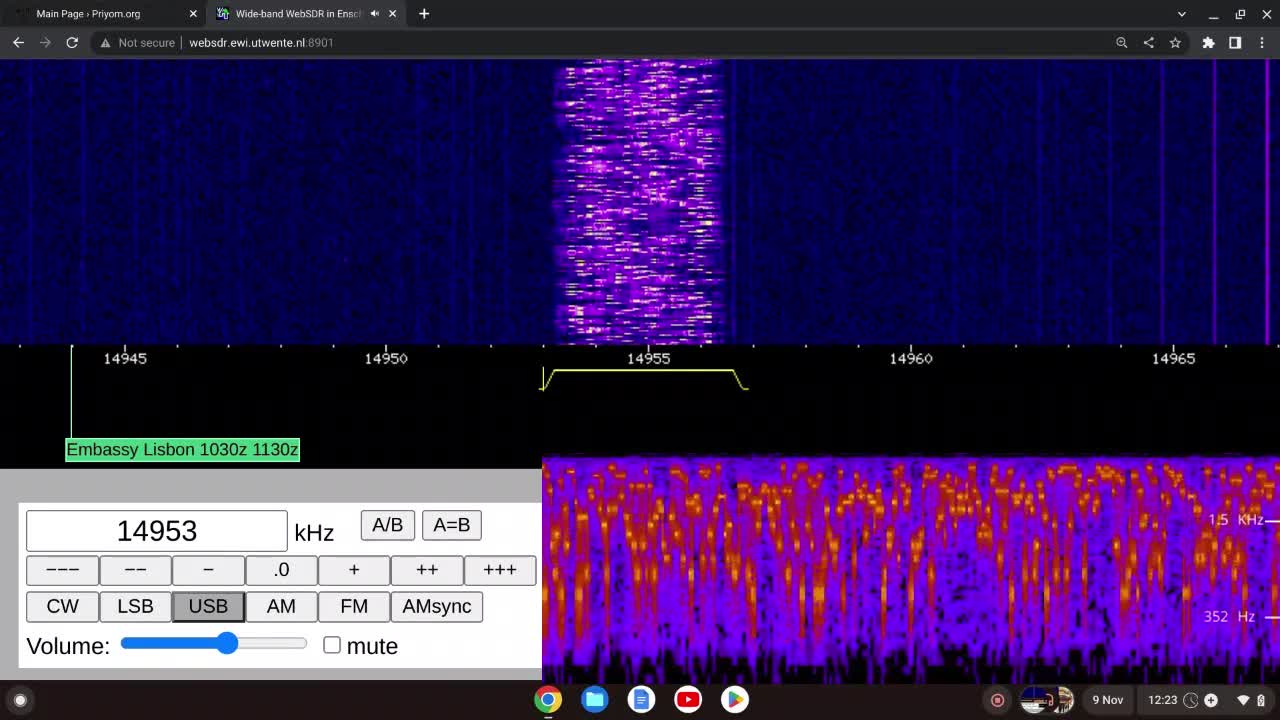Image resolution: width=1280 pixels, height=720 pixels.
Task: Open the Extensions puzzle icon
Action: pos(1208,43)
